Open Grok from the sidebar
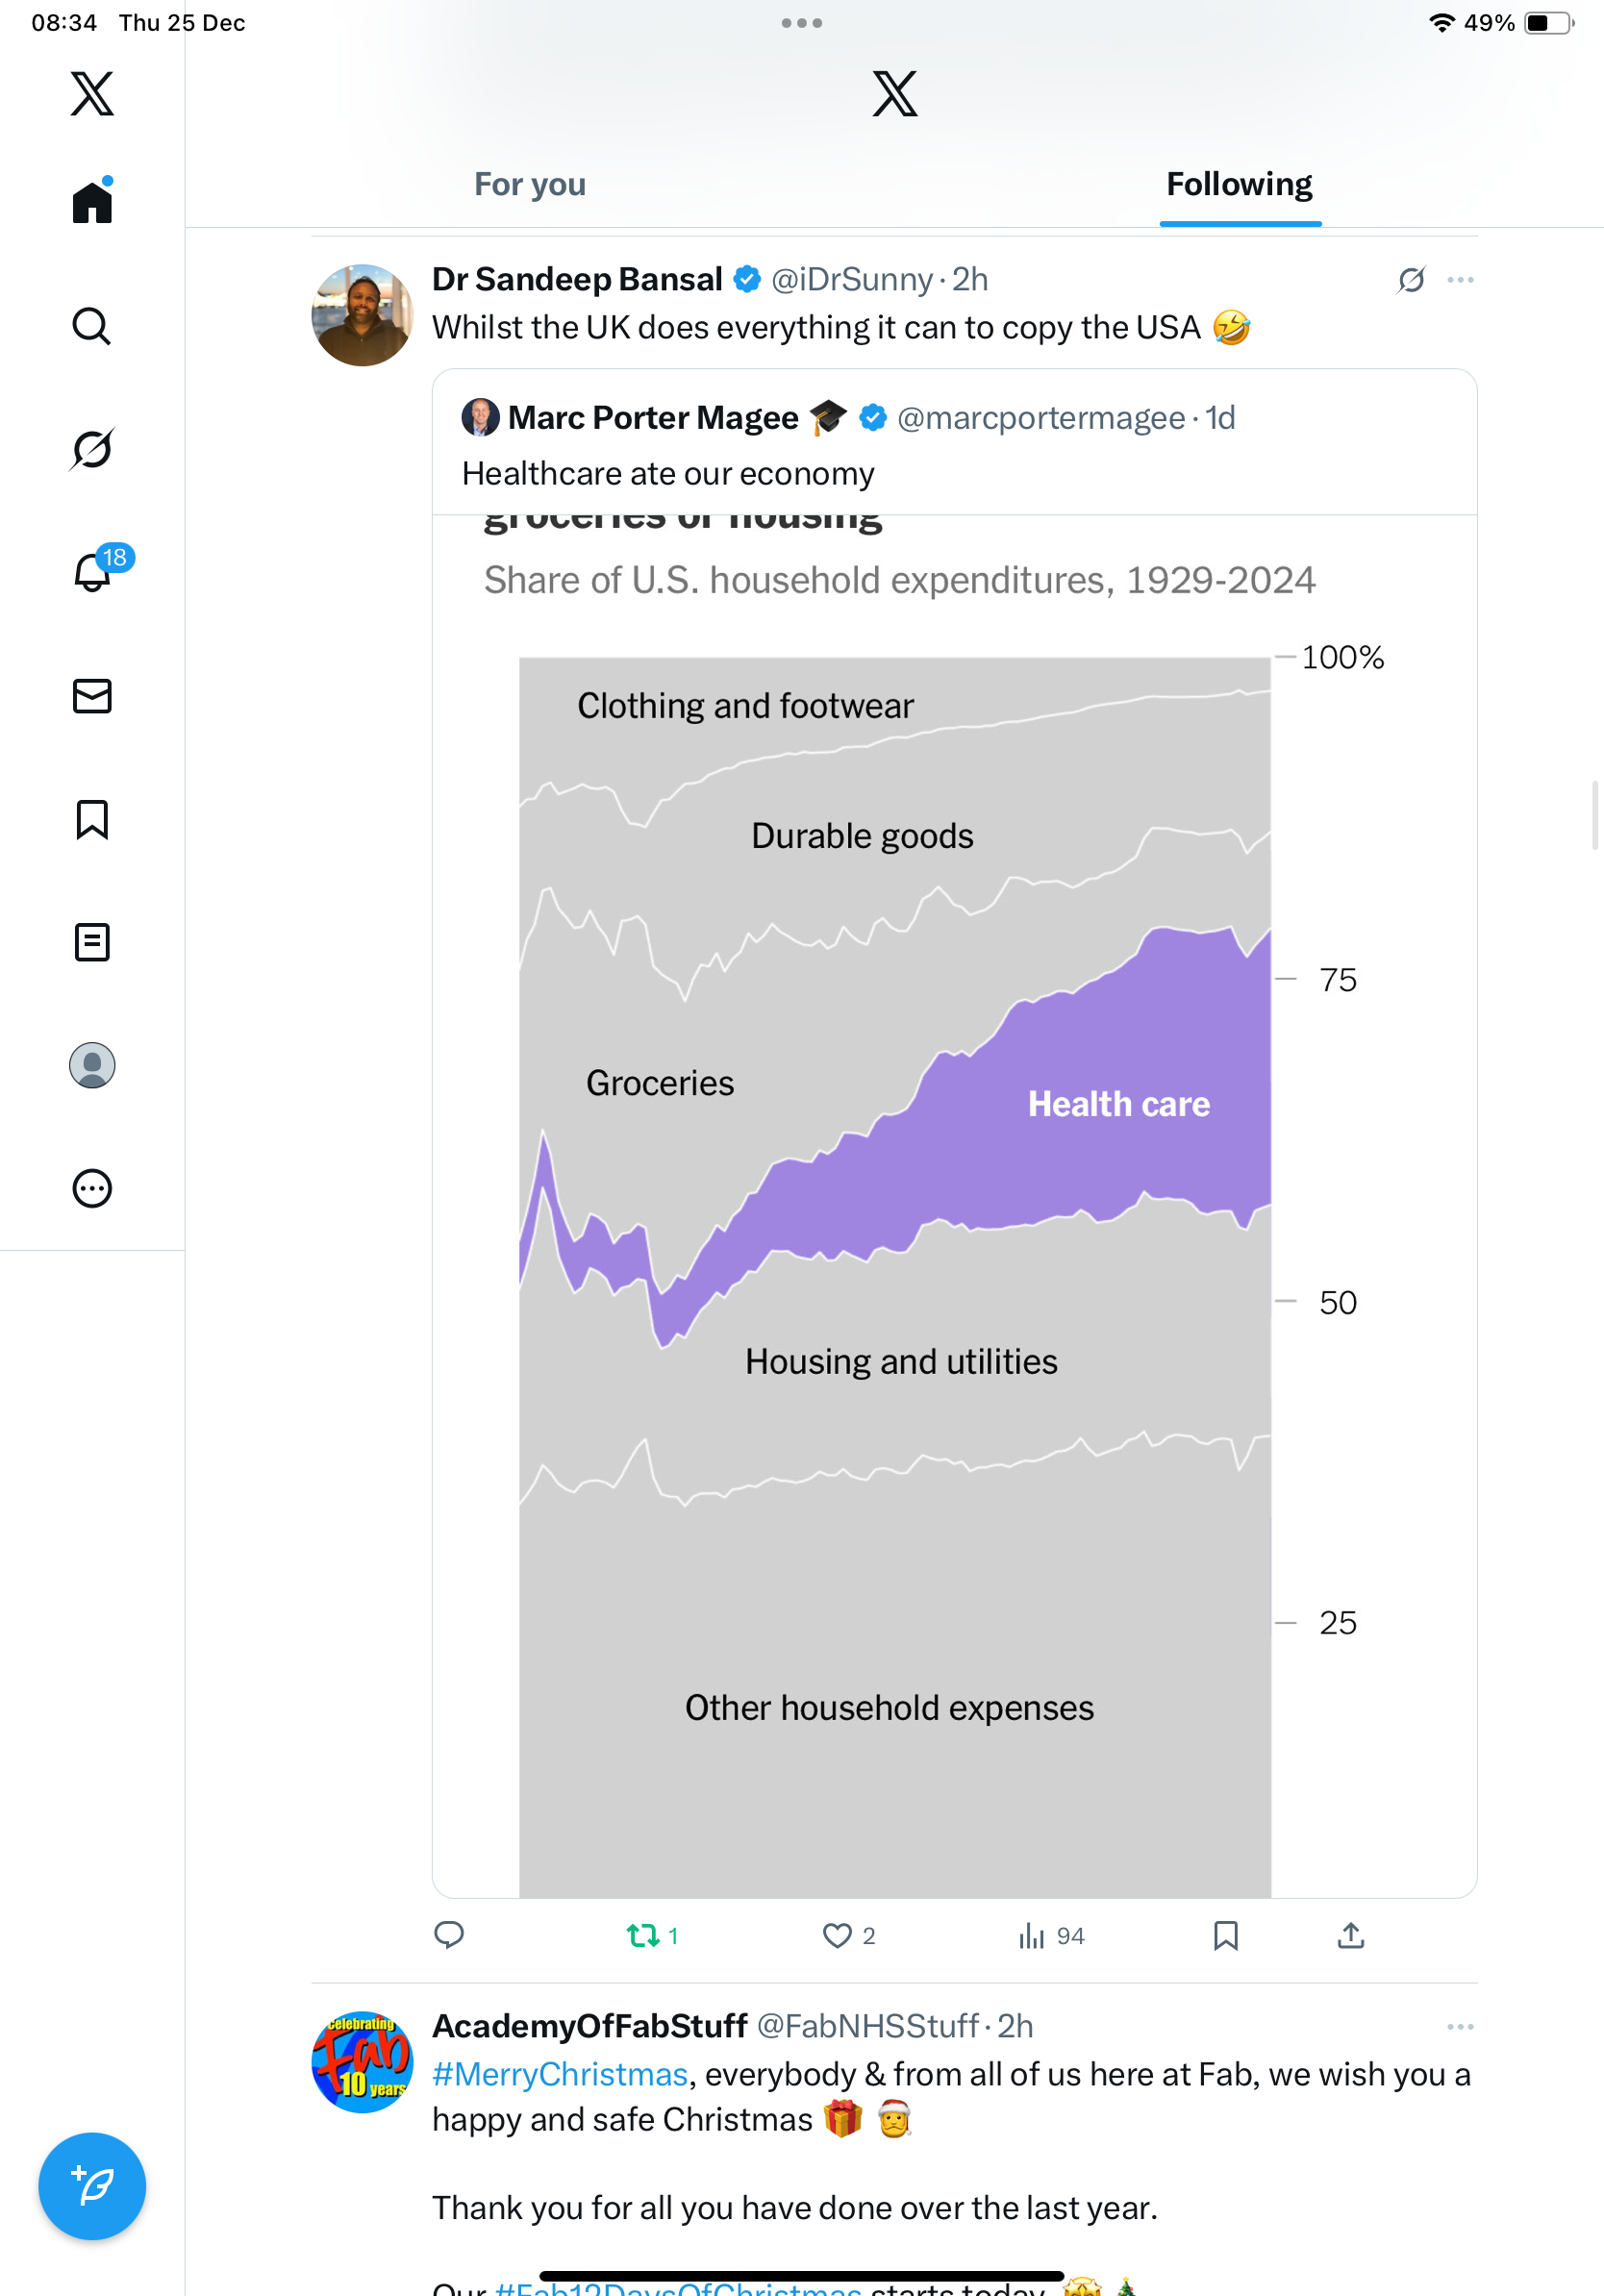Screen dimensions: 1604x2296 (x=92, y=449)
